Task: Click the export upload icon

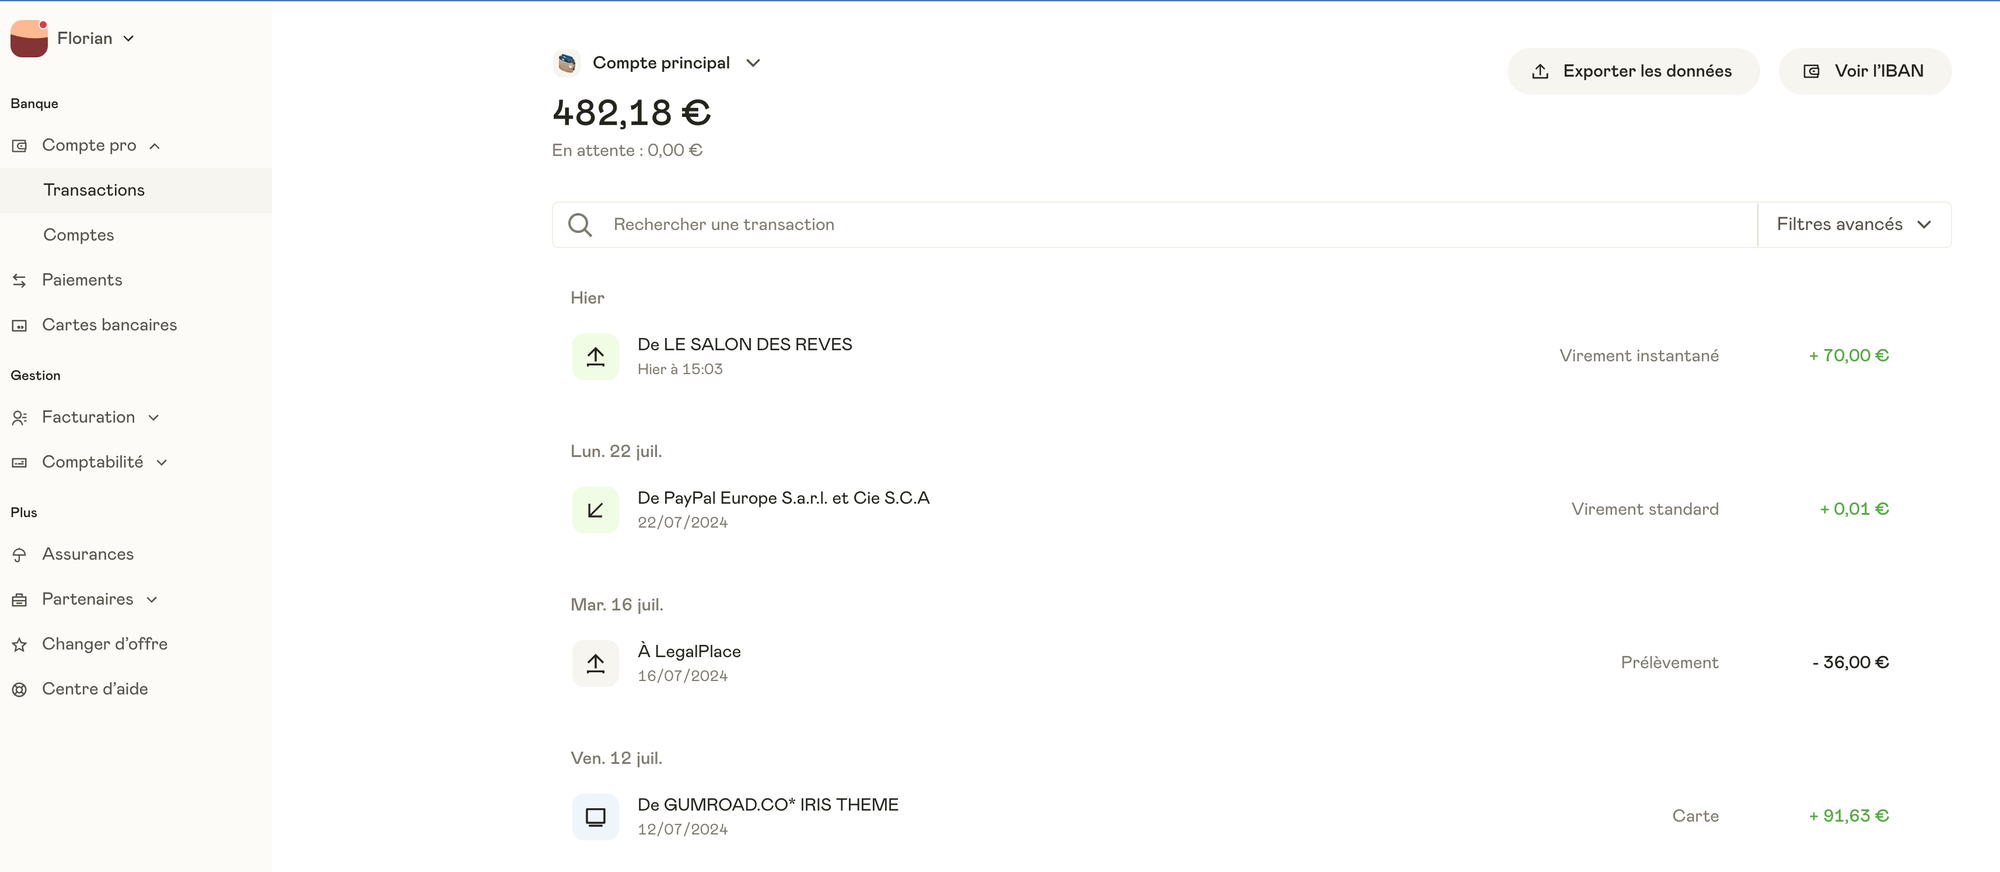Action: (1541, 72)
